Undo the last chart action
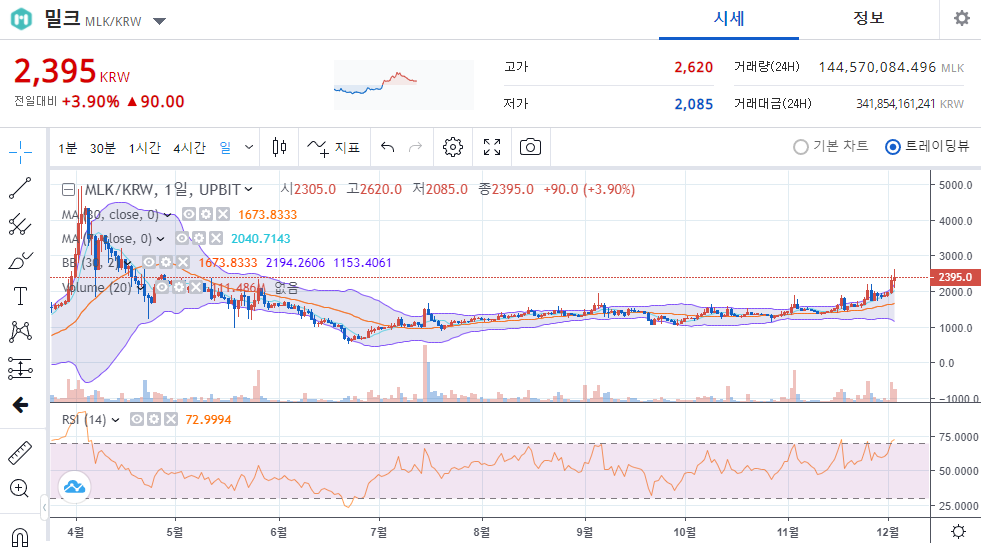 pos(387,148)
